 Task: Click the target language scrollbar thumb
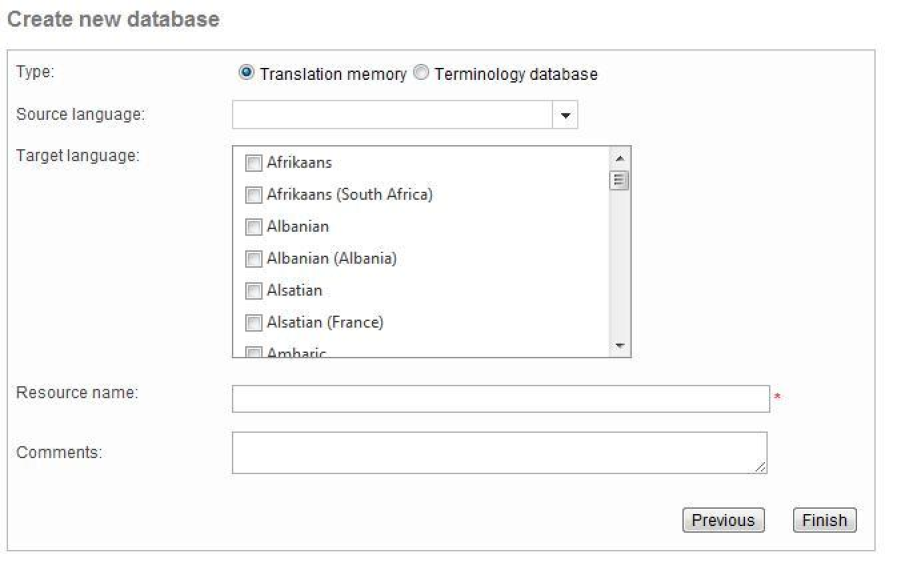618,181
